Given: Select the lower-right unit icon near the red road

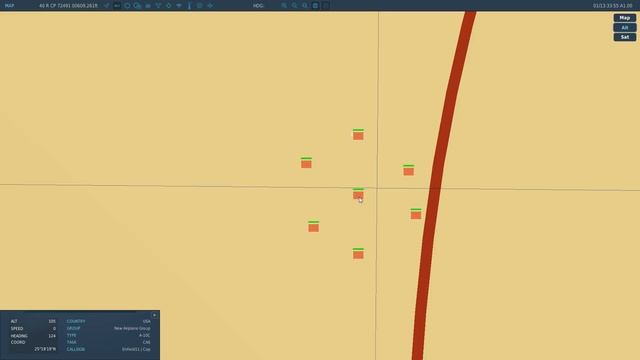Looking at the screenshot, I should [x=416, y=214].
